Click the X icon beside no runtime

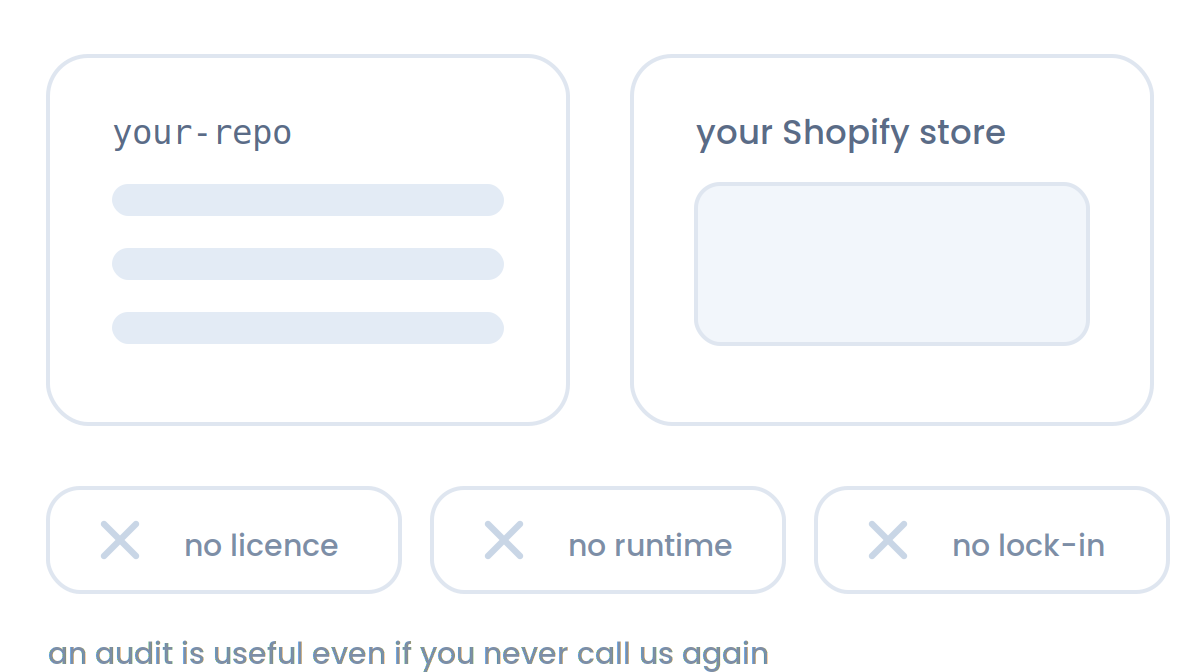(x=504, y=540)
